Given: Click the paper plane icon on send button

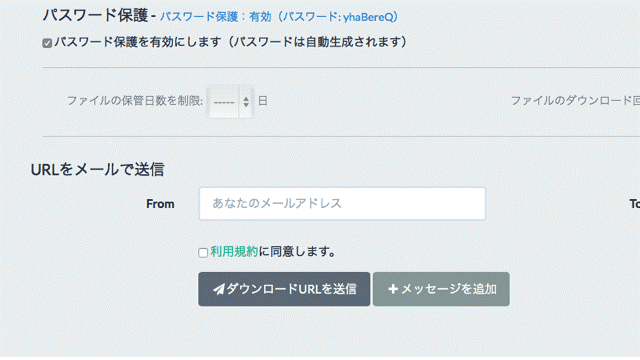Looking at the screenshot, I should pyautogui.click(x=219, y=289).
